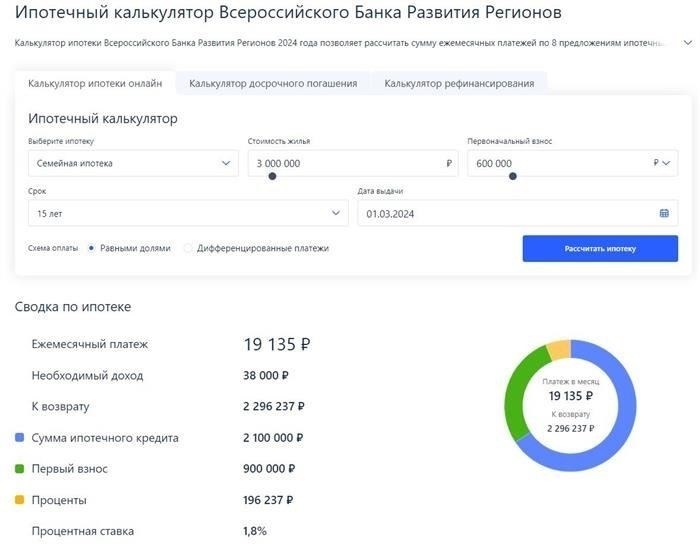Click the '1,8%' interest rate value
Viewport: 700px width, 549px height.
tap(255, 531)
